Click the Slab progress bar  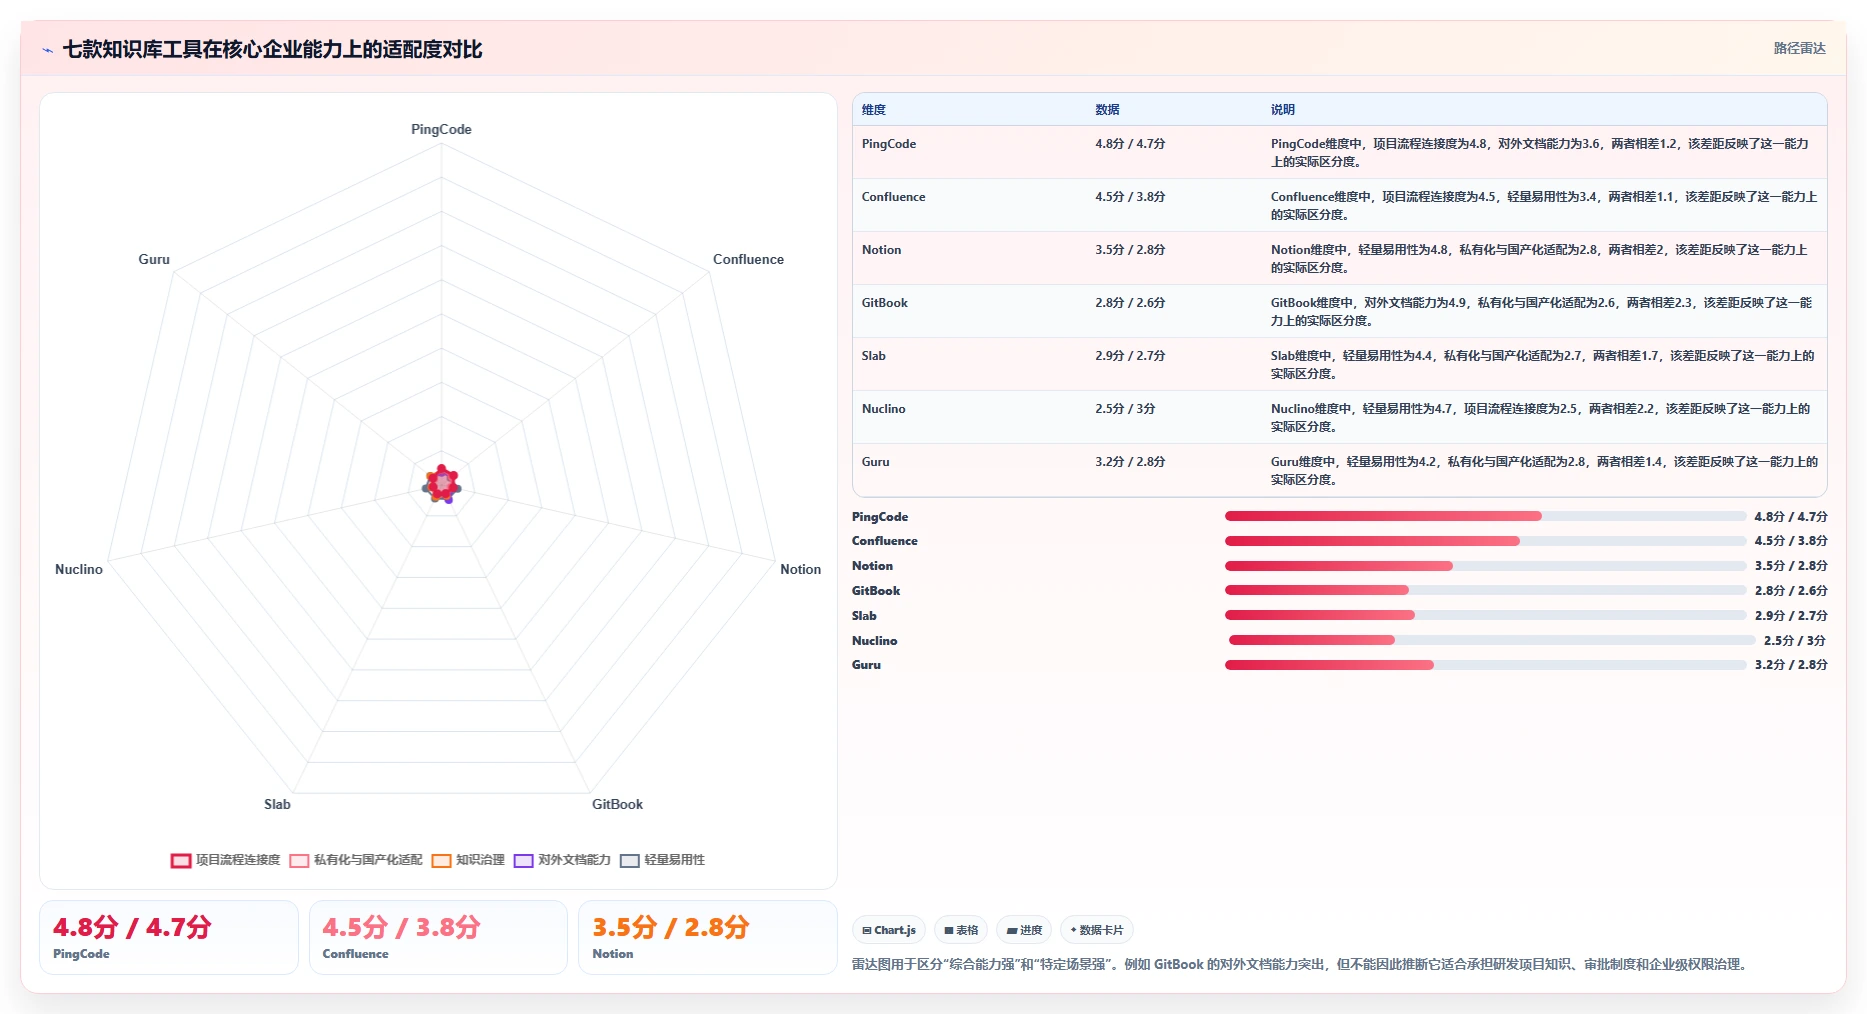coord(1485,615)
